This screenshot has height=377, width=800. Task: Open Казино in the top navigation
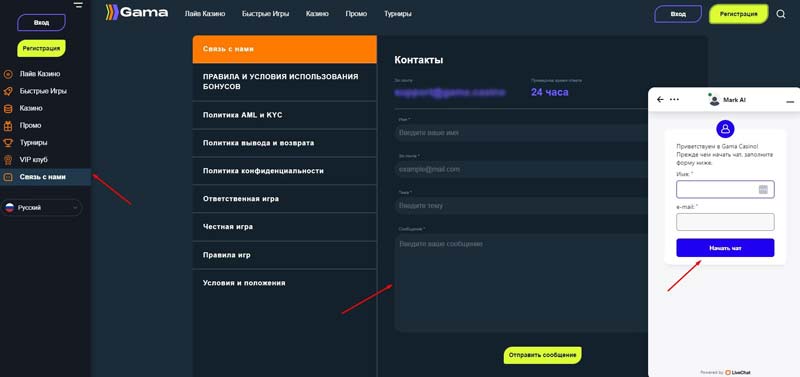pyautogui.click(x=317, y=14)
